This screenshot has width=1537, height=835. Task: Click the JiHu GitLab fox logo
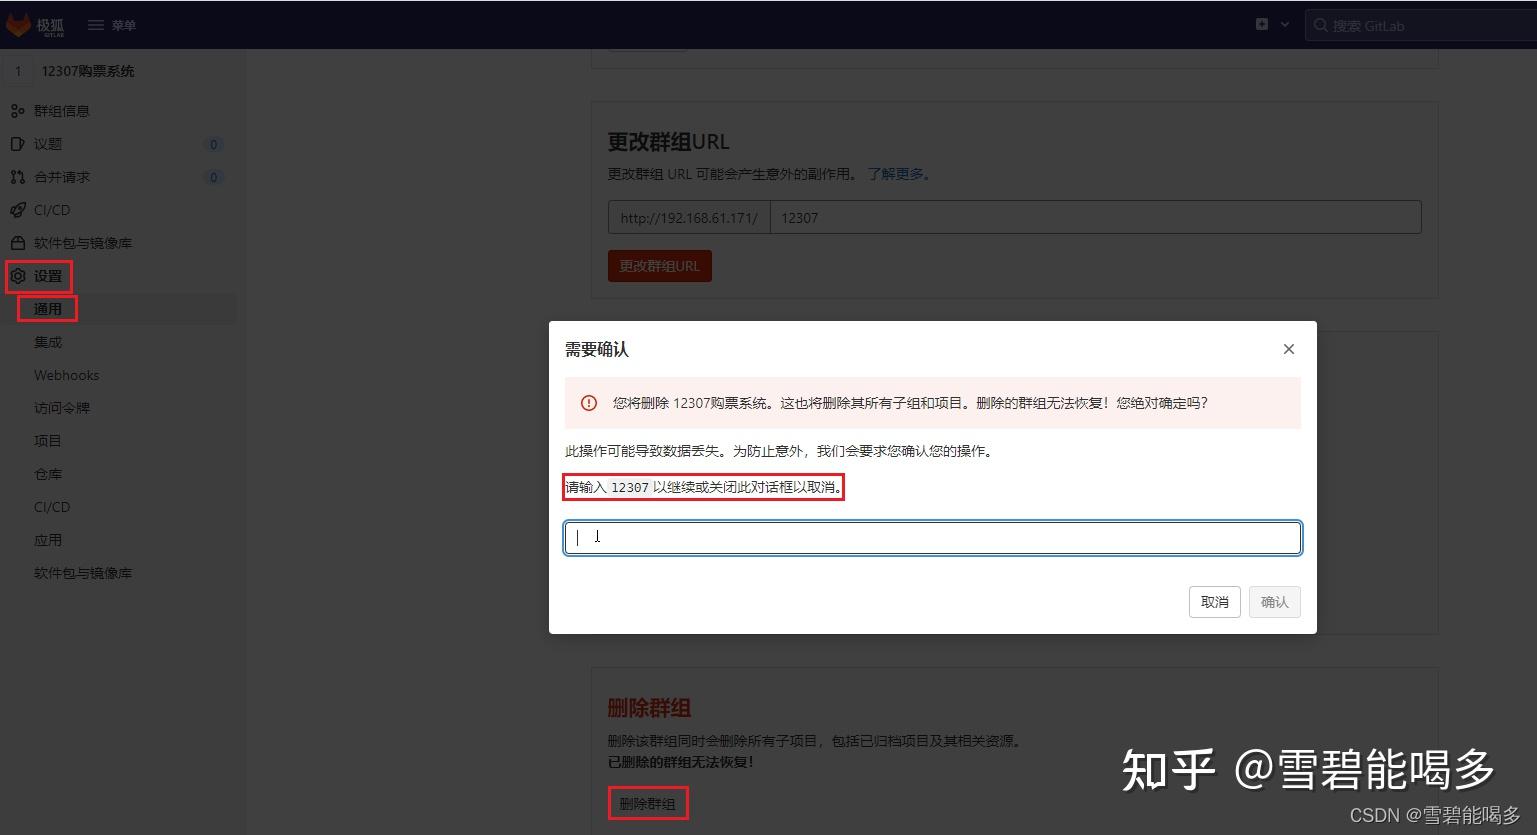pyautogui.click(x=19, y=24)
